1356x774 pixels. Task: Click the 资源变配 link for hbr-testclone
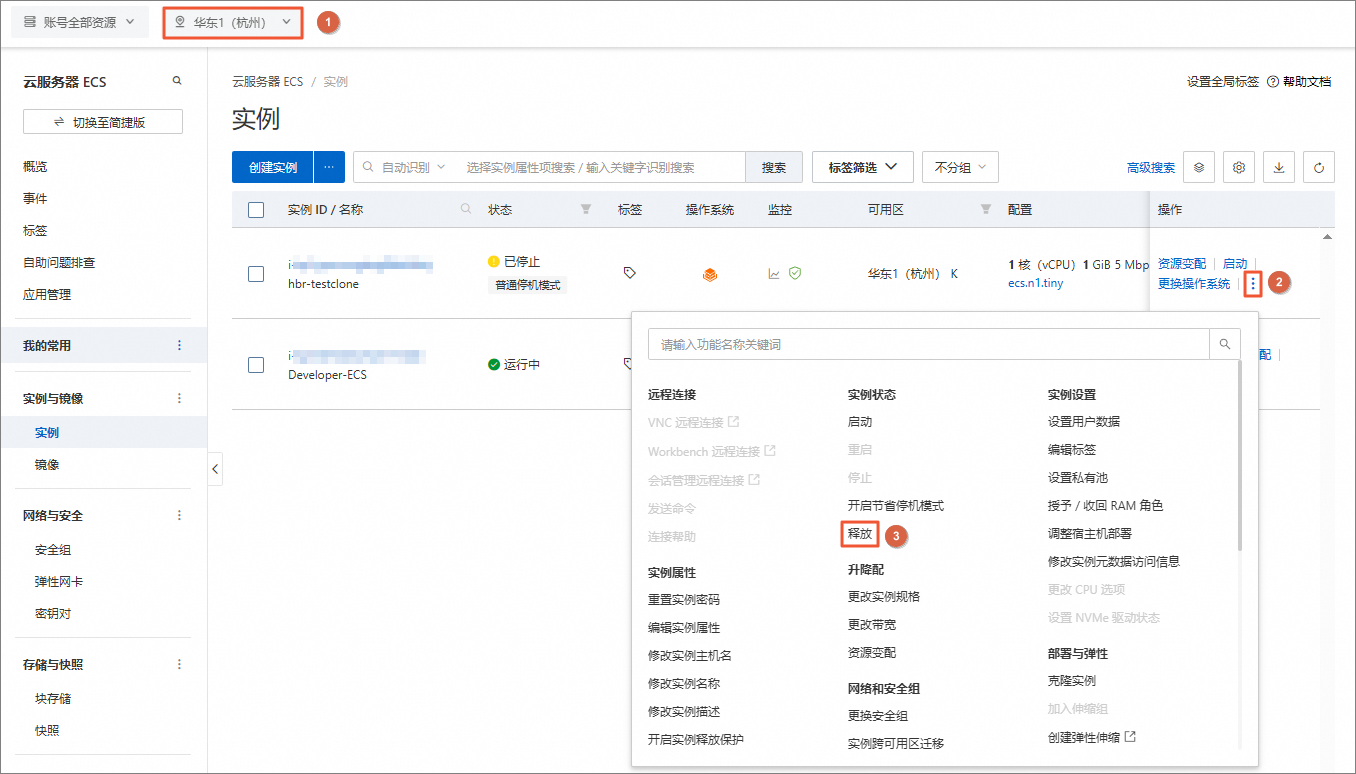coord(1182,264)
